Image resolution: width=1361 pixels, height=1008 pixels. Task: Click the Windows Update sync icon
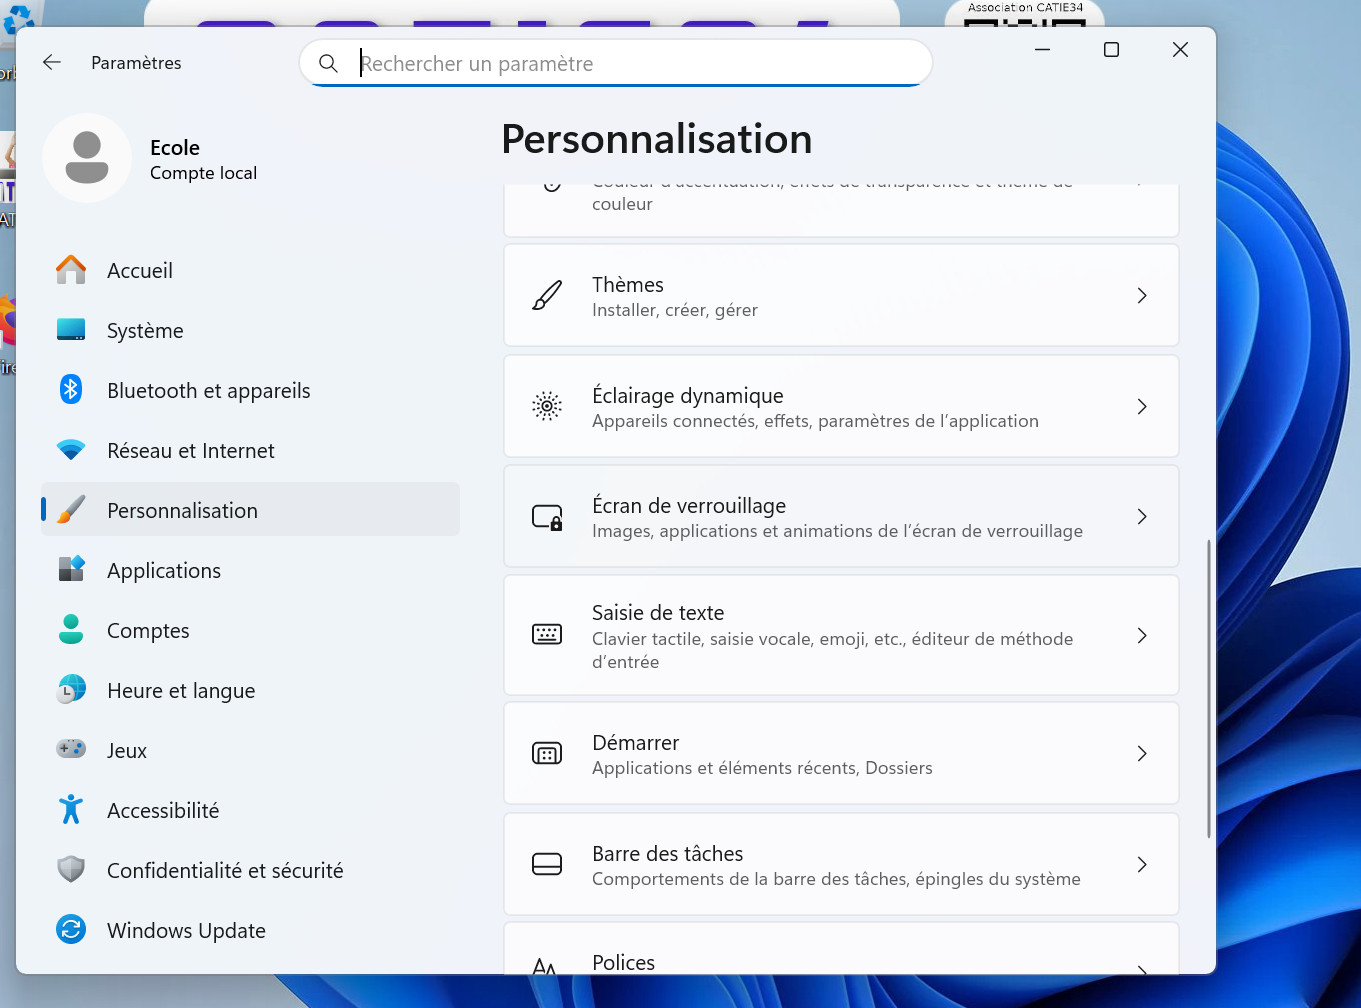point(71,930)
